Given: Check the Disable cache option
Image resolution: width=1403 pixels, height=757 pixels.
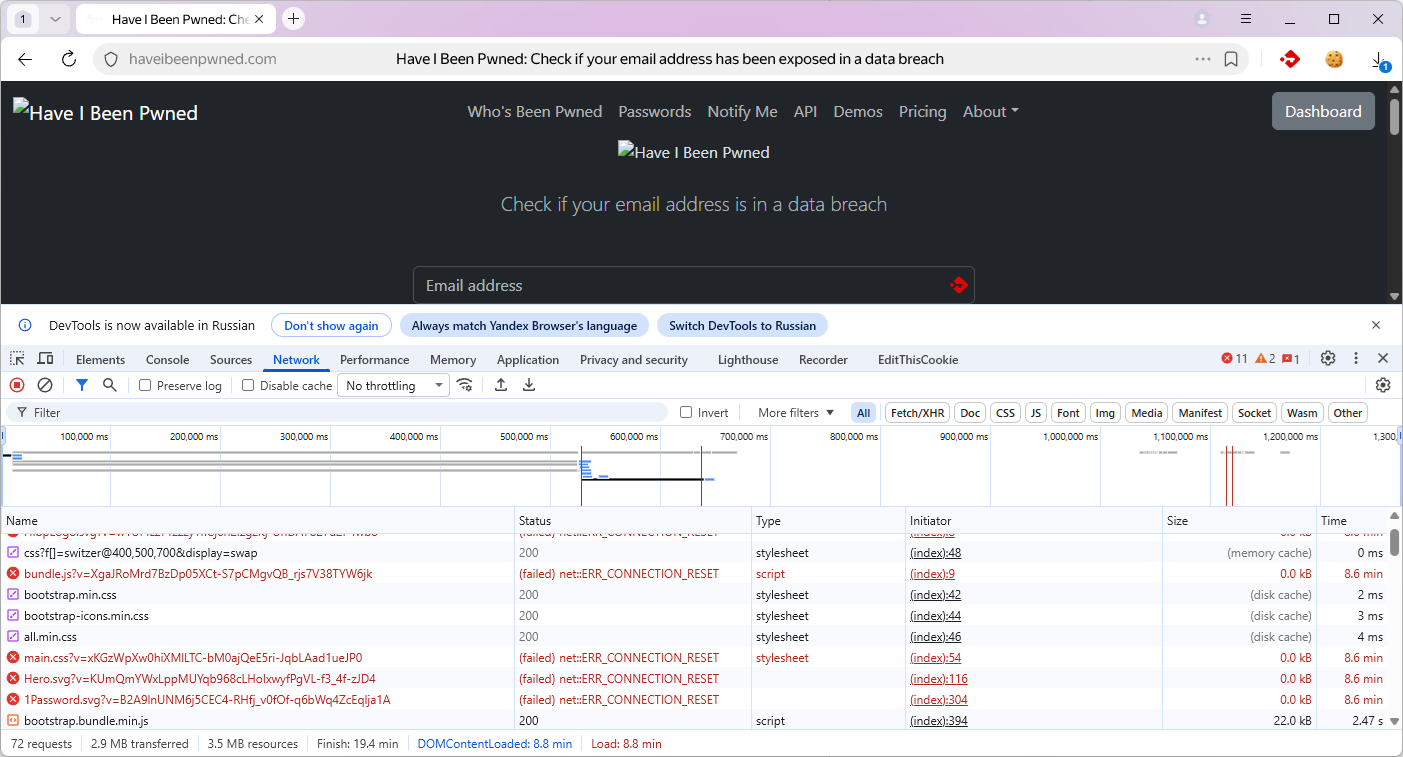Looking at the screenshot, I should 248,386.
